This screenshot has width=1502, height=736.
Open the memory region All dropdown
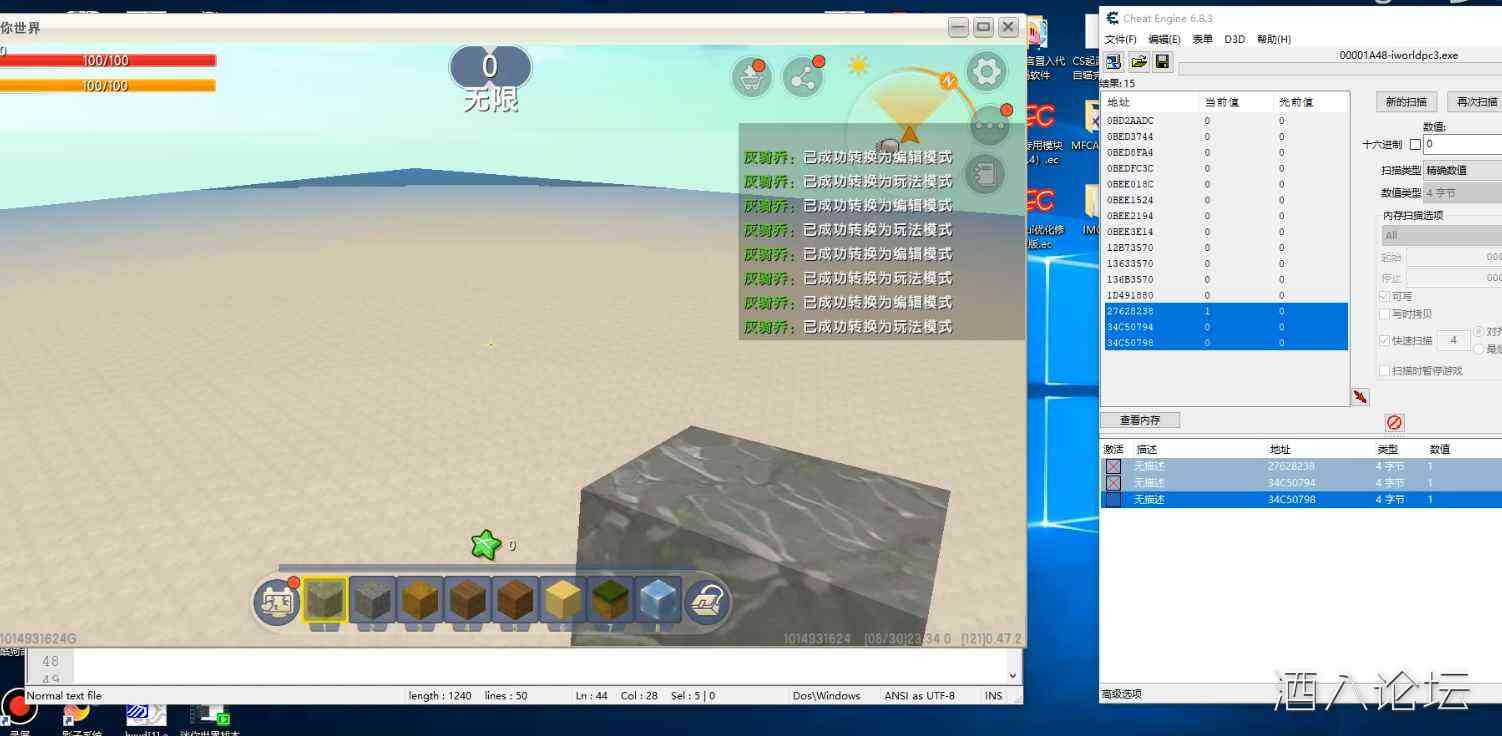pos(1442,235)
